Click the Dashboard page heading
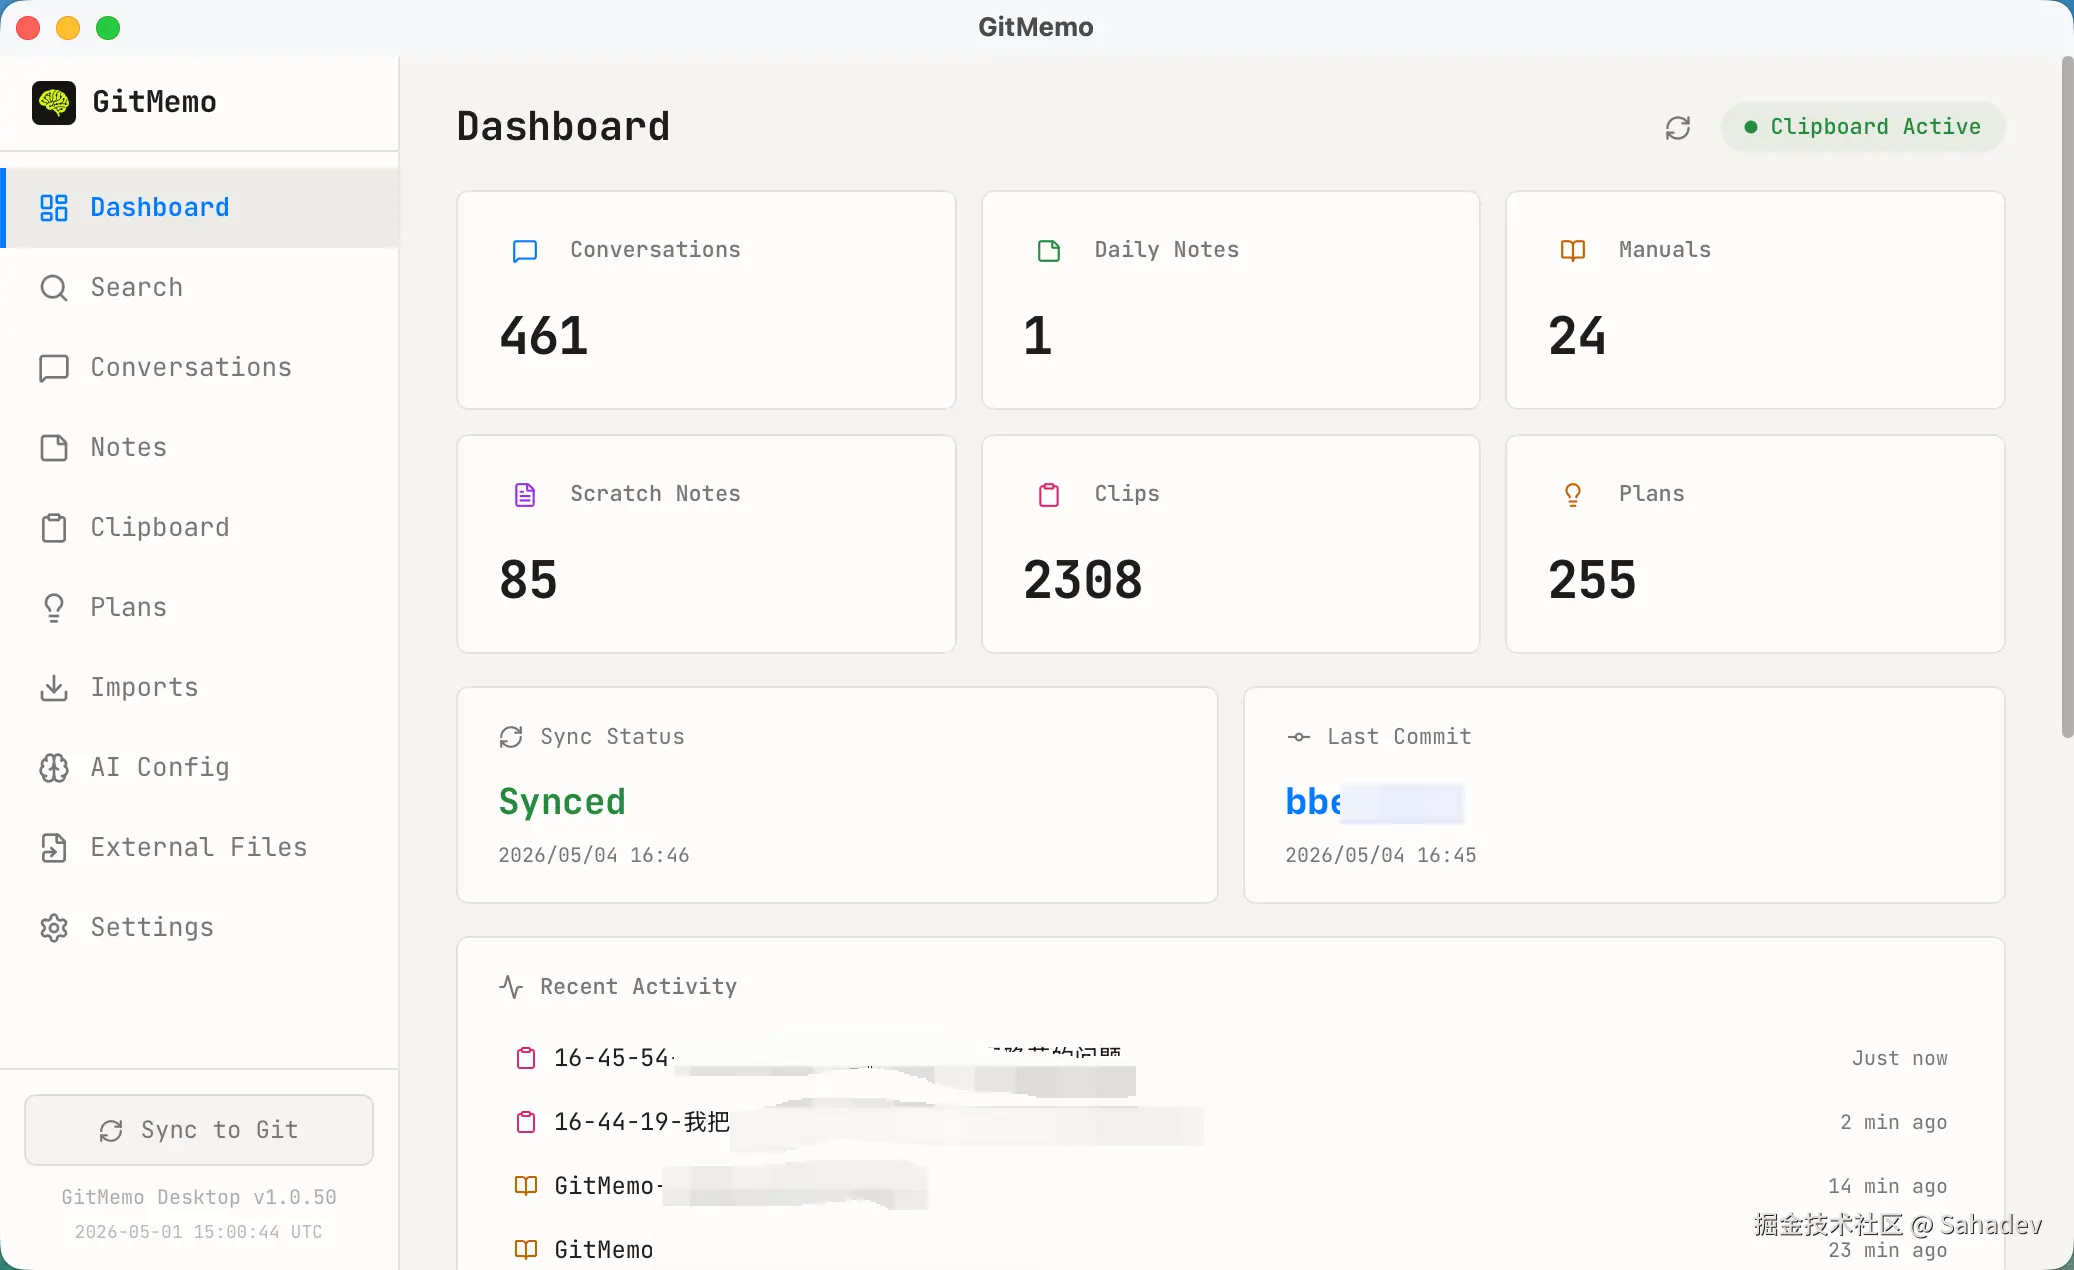 click(x=563, y=127)
